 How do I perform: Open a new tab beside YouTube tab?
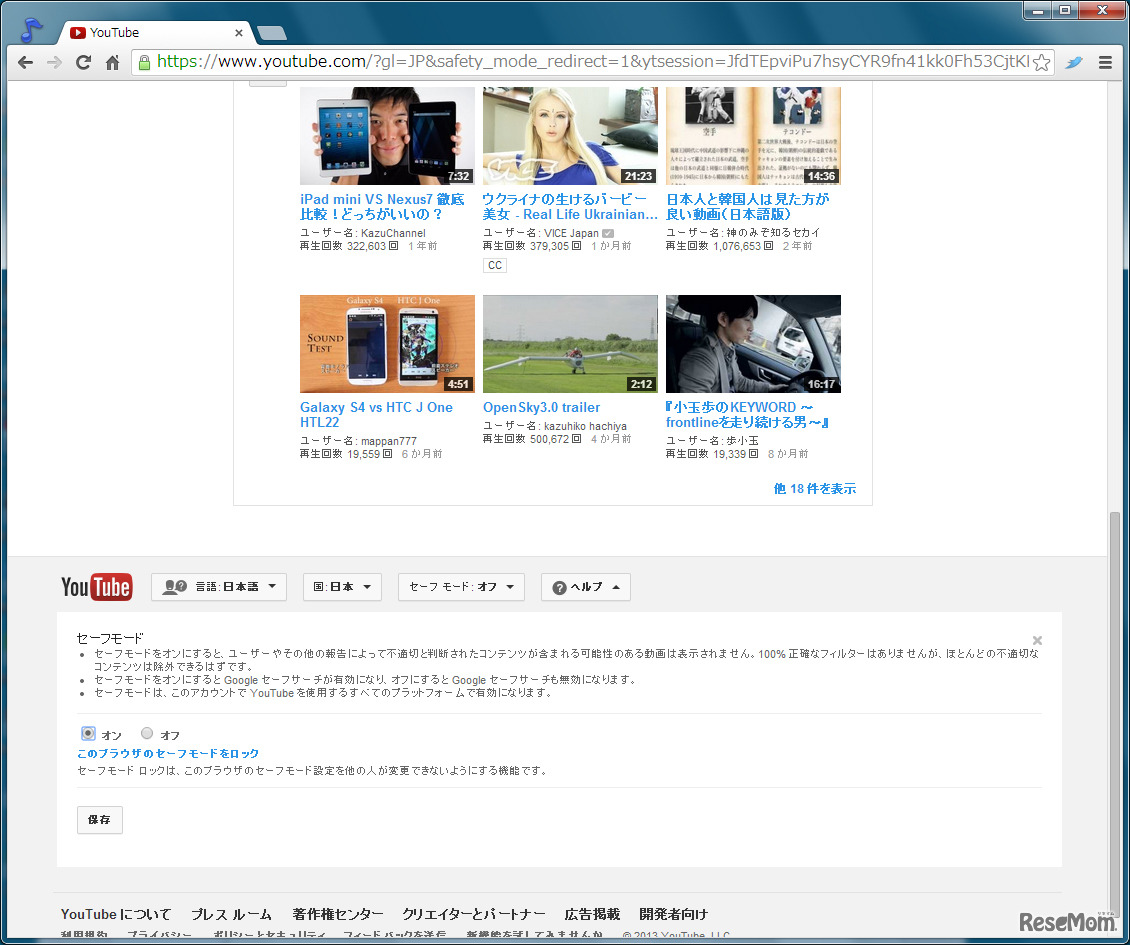click(x=271, y=33)
